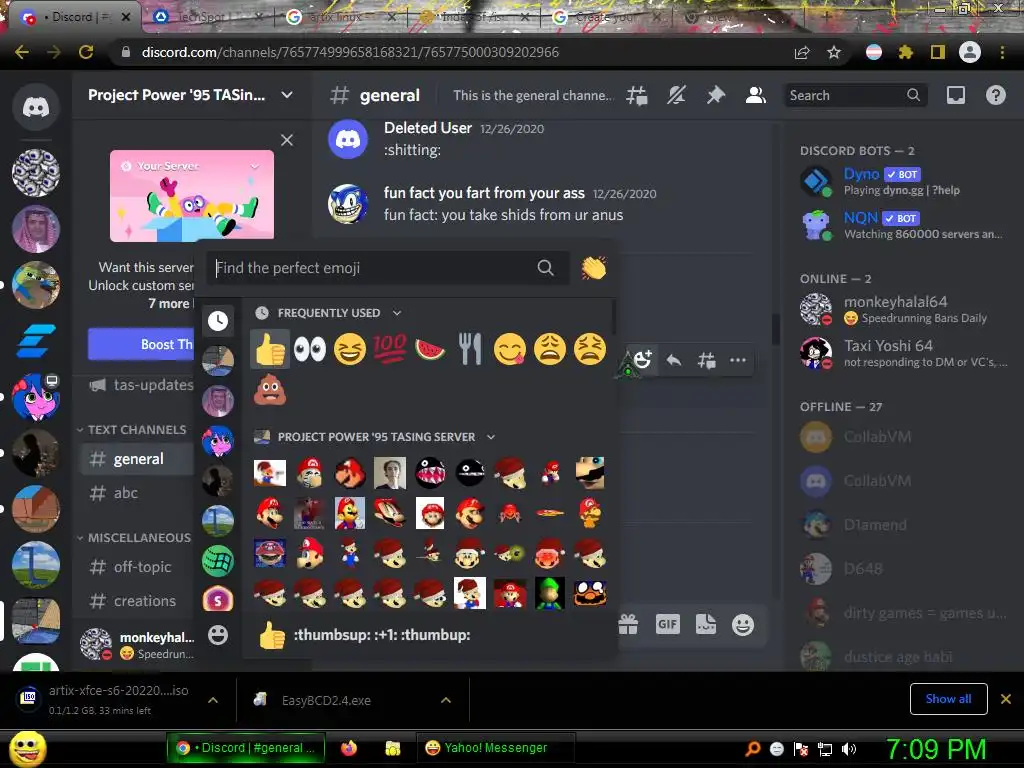Open more options three dots on message
This screenshot has width=1024, height=768.
click(x=738, y=360)
